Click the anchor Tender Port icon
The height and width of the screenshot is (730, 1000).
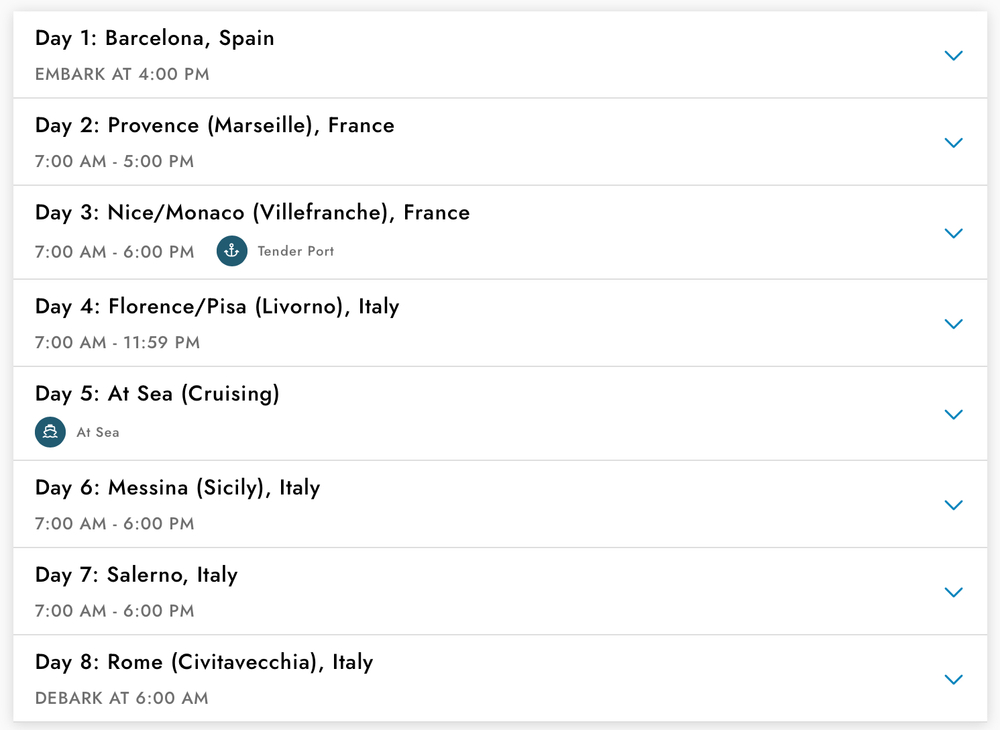click(x=232, y=251)
